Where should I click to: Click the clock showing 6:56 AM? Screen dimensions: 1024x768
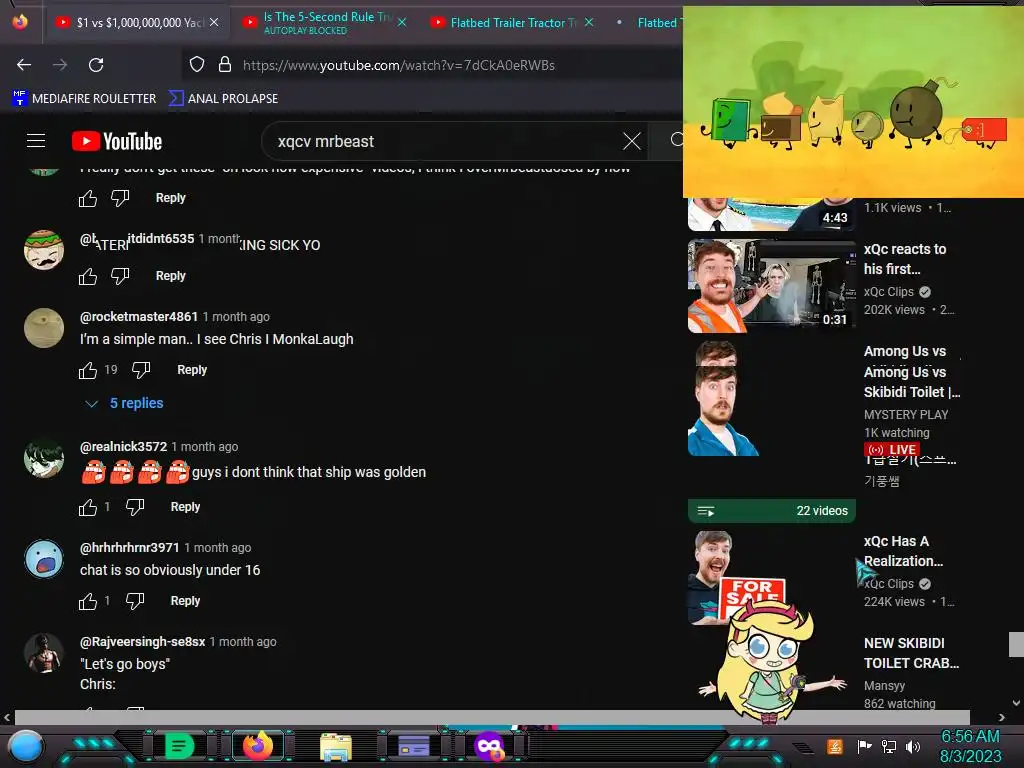pos(970,746)
